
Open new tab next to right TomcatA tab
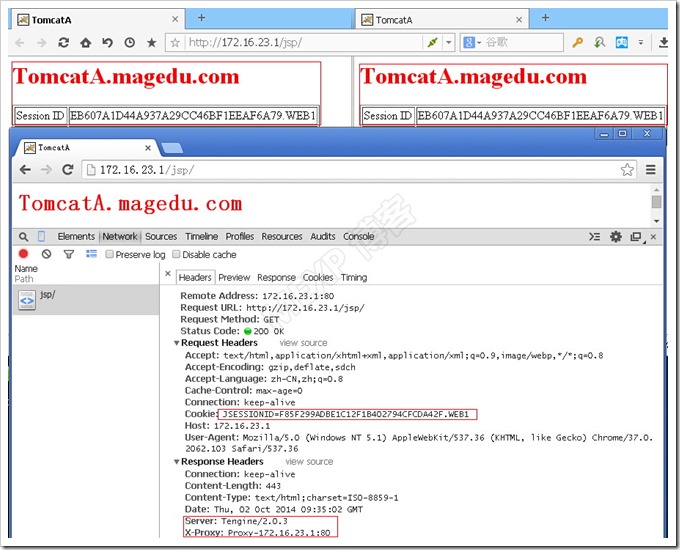546,18
